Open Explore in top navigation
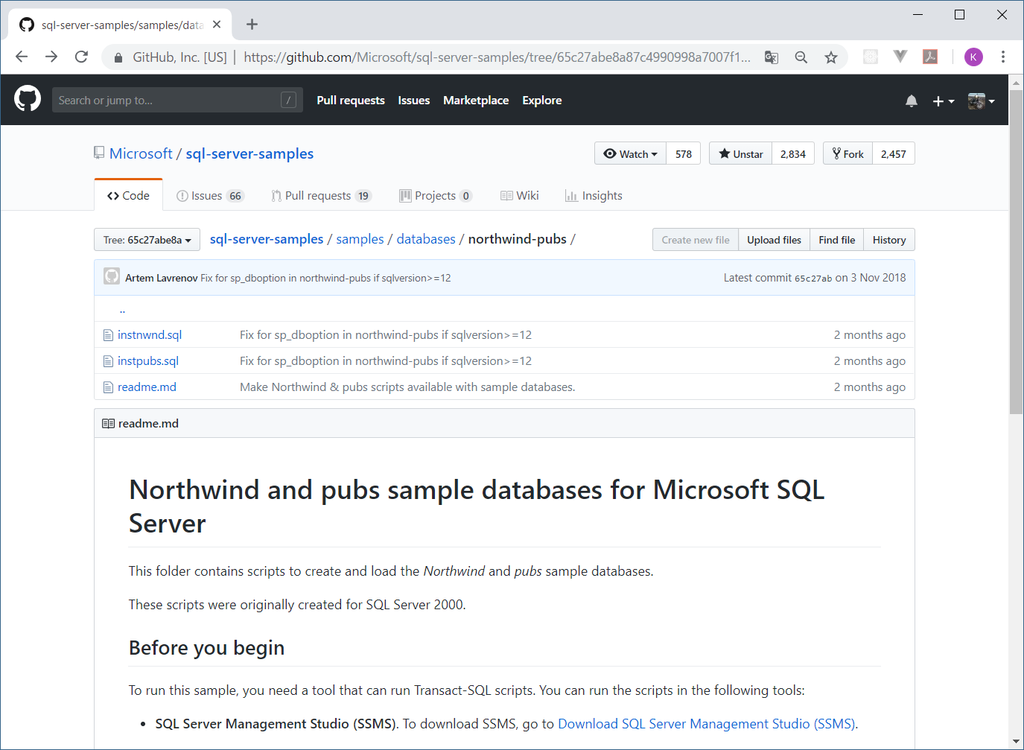This screenshot has width=1024, height=750. click(542, 100)
